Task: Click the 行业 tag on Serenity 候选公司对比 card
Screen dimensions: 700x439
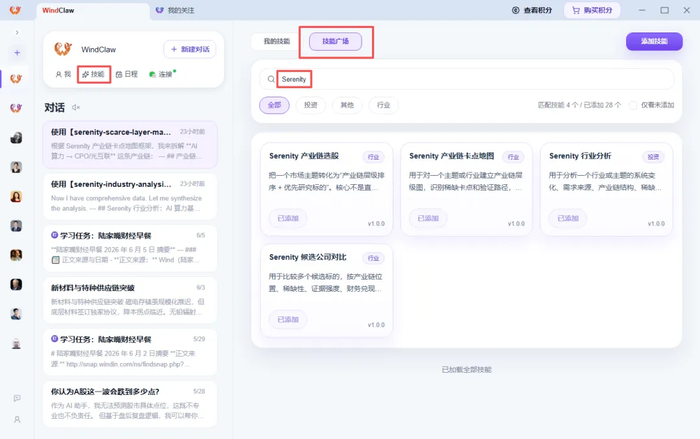Action: pyautogui.click(x=373, y=258)
